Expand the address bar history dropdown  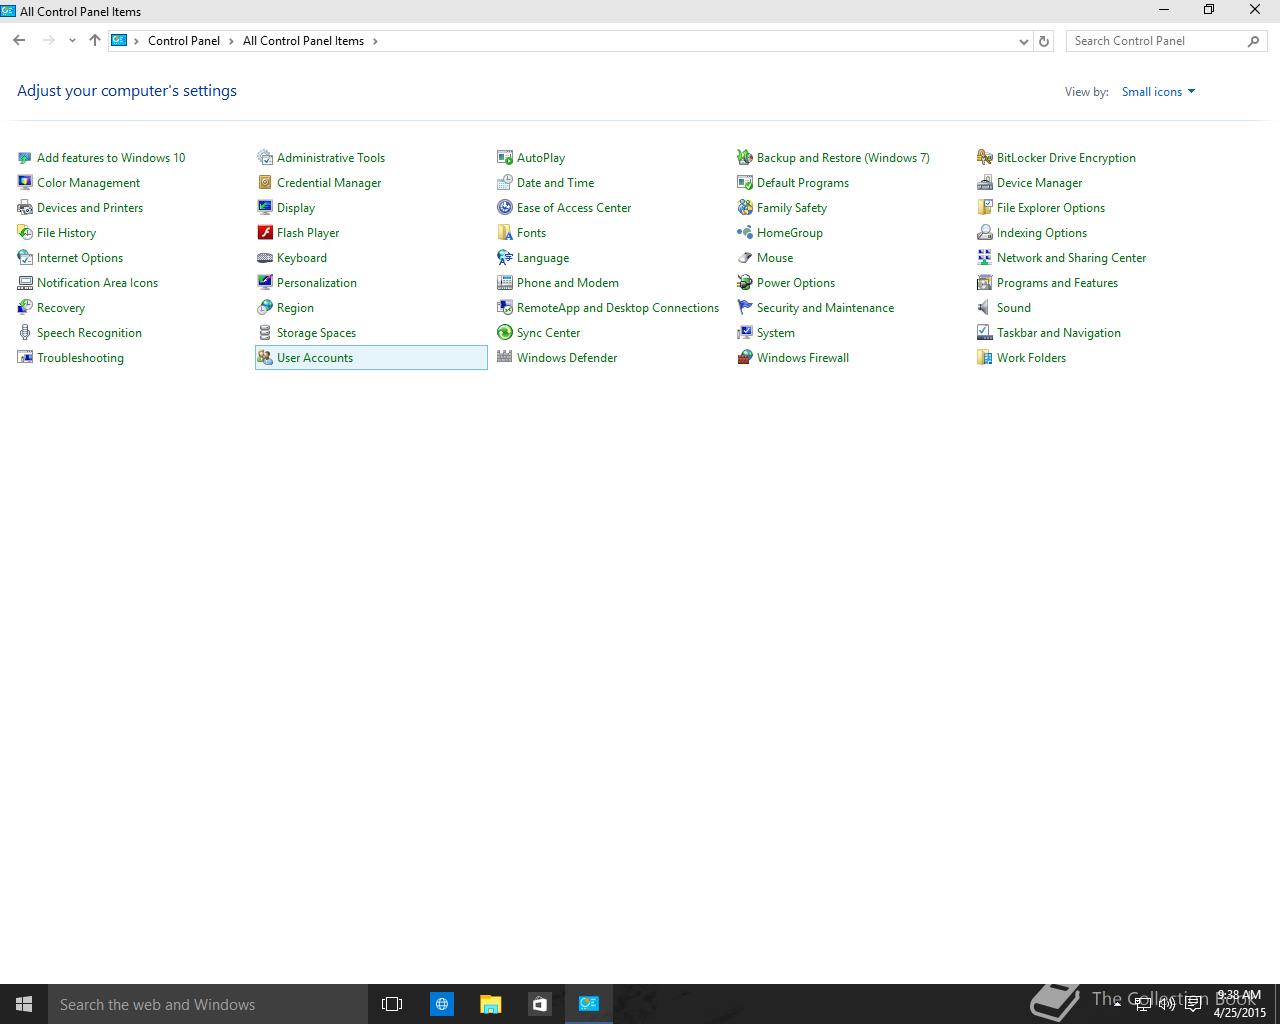[1023, 41]
